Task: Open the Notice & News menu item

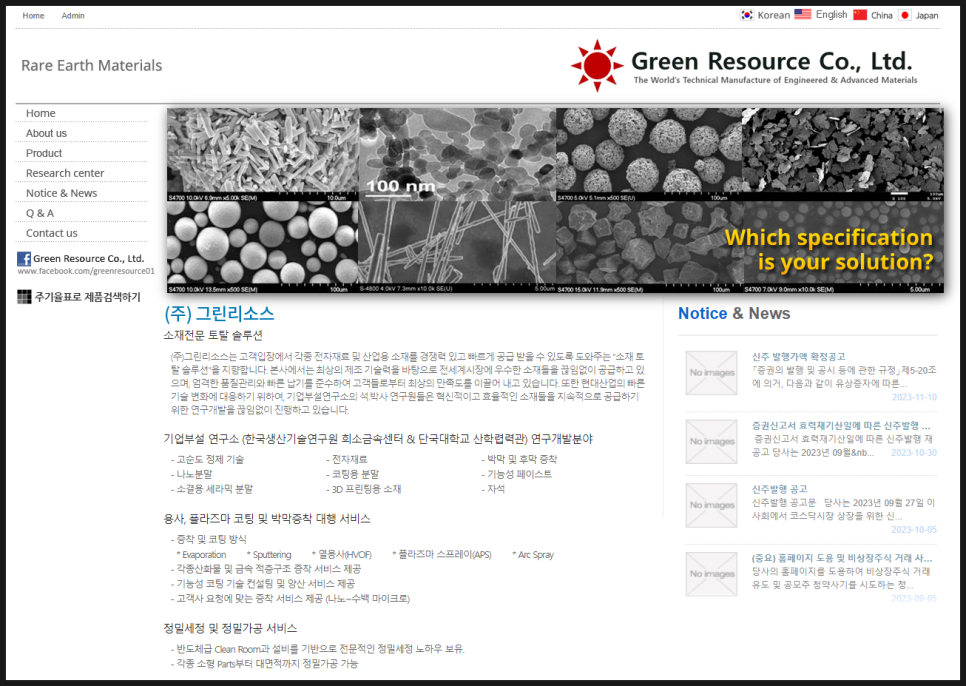Action: point(62,193)
